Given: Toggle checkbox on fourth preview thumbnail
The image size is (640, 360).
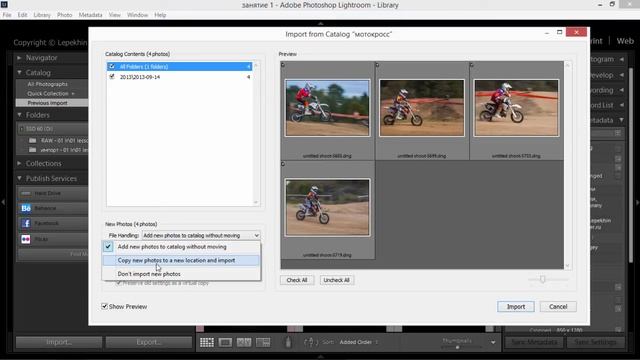Looking at the screenshot, I should click(x=283, y=164).
